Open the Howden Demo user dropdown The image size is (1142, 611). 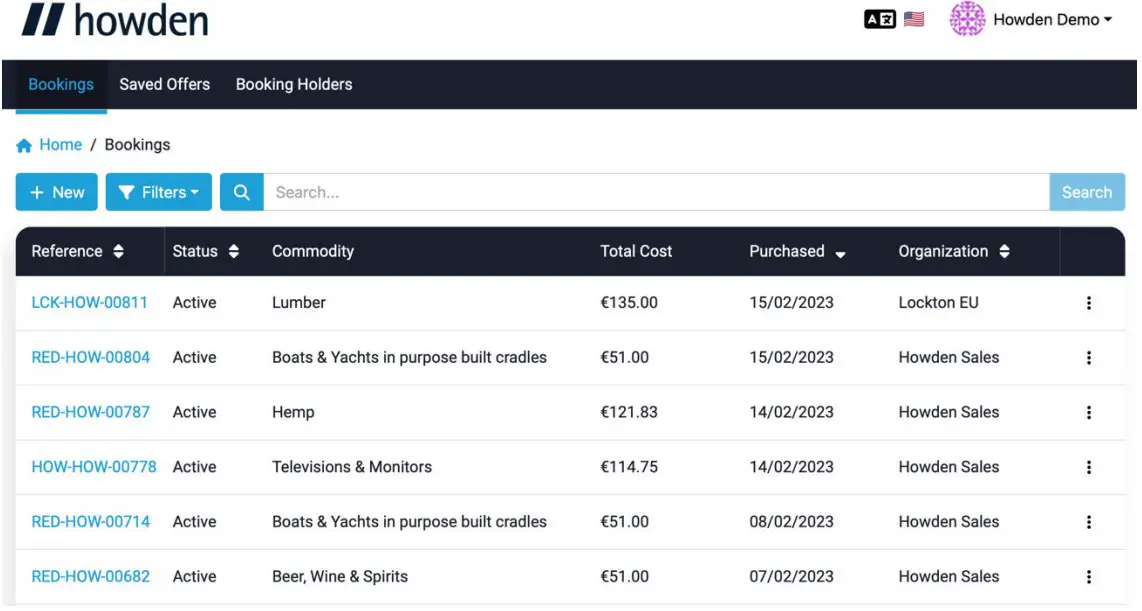coord(1052,19)
